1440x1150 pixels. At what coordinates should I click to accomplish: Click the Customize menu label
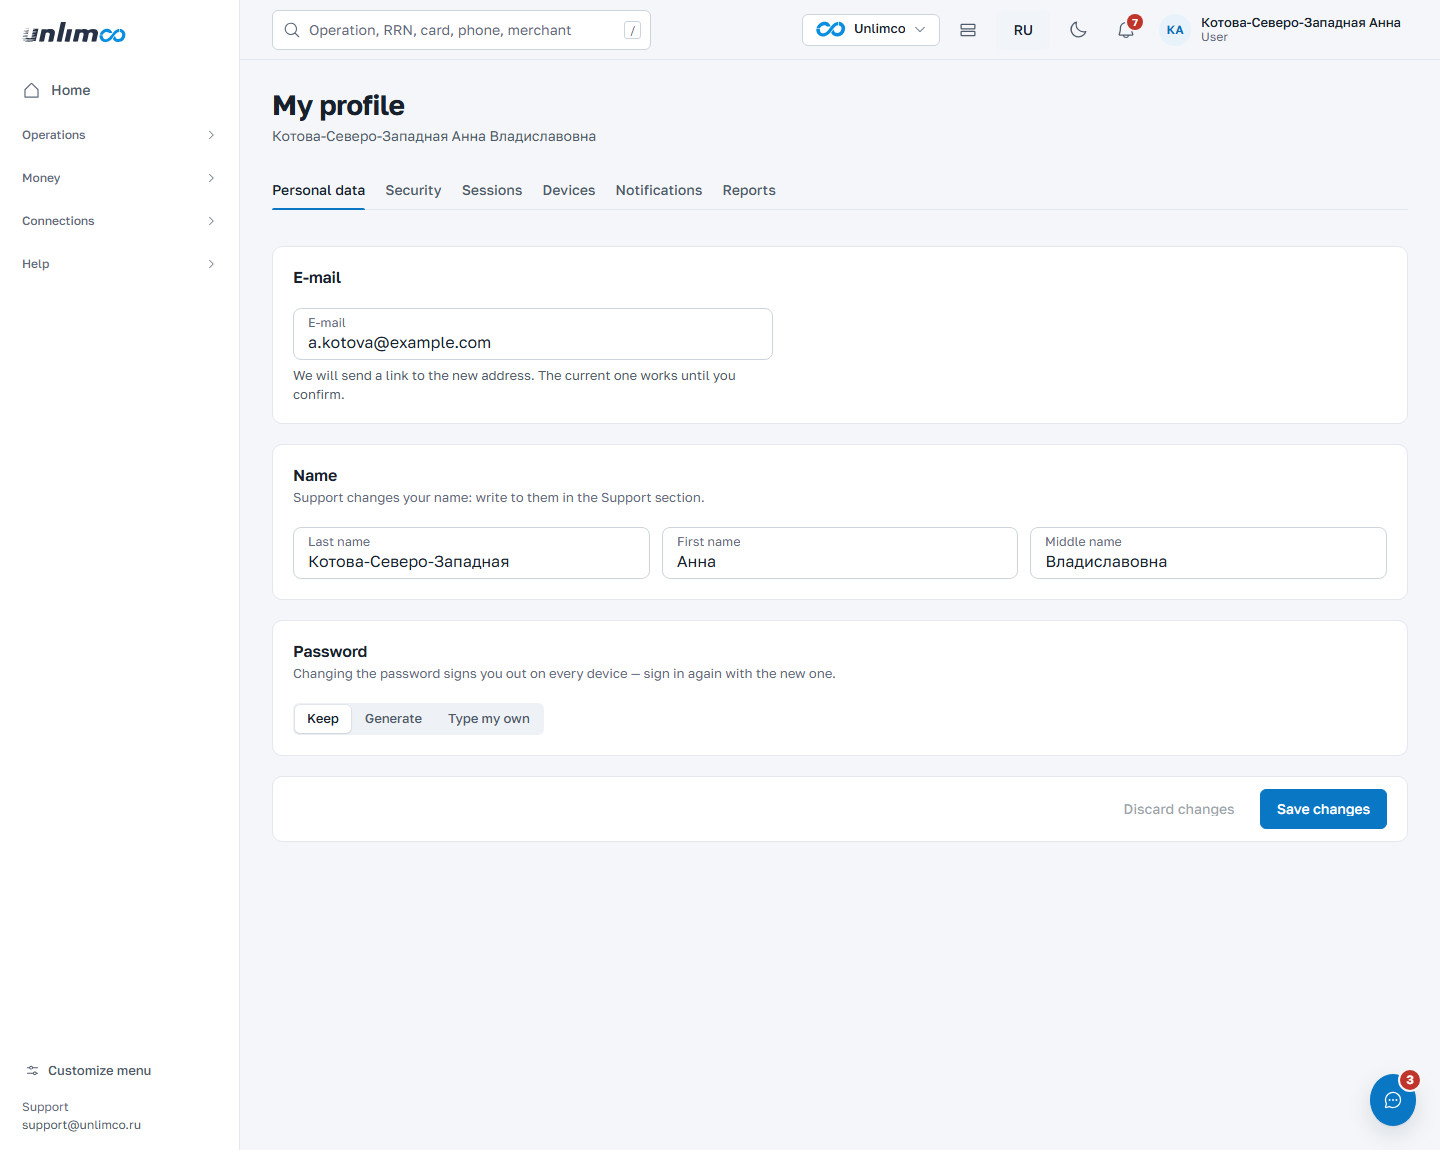(99, 1070)
